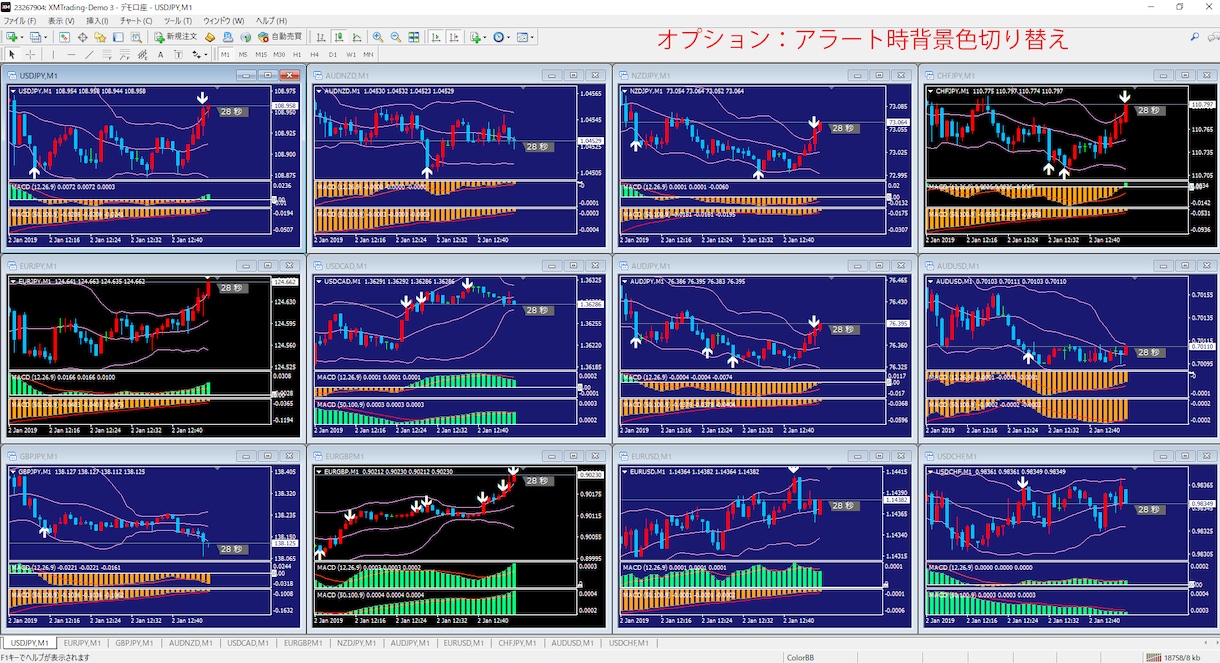This screenshot has width=1220, height=663.
Task: Open the new chart dropdown arrow
Action: pos(21,37)
